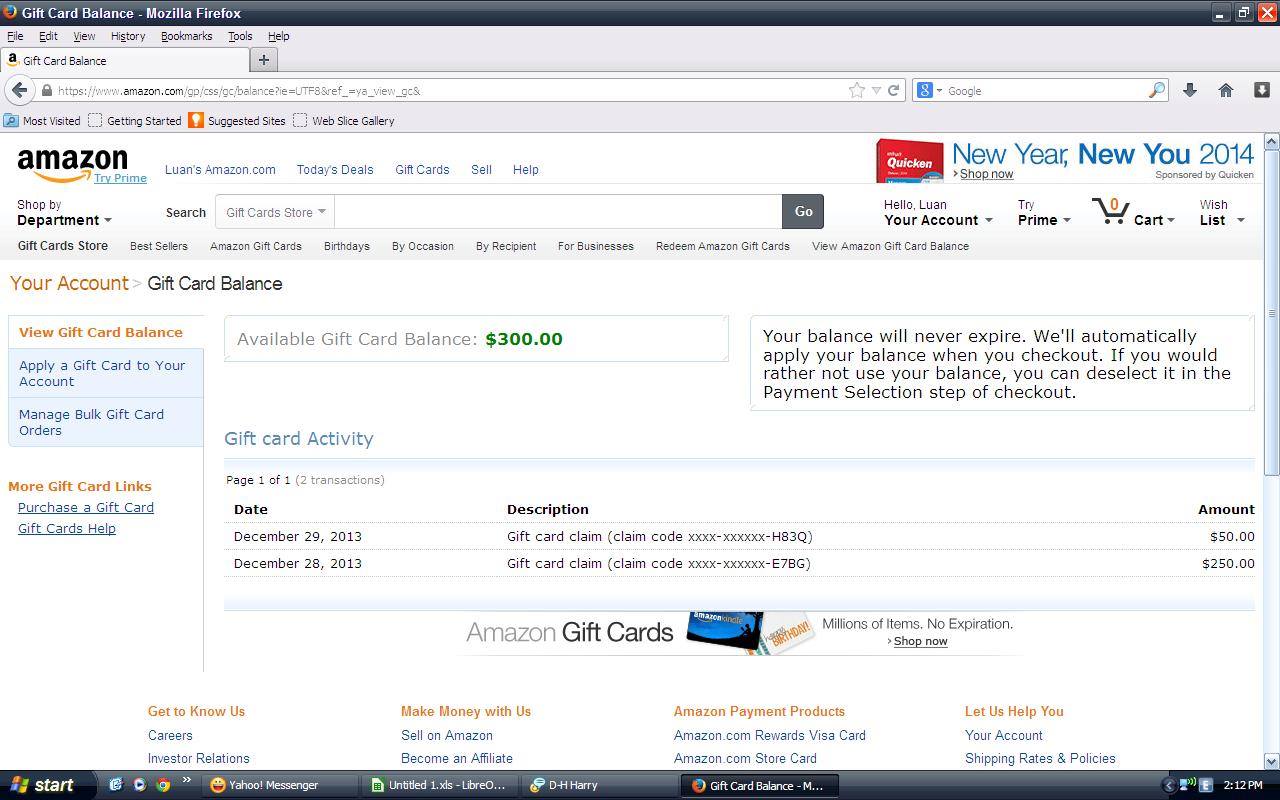Expand the Your Account dropdown

tap(938, 212)
